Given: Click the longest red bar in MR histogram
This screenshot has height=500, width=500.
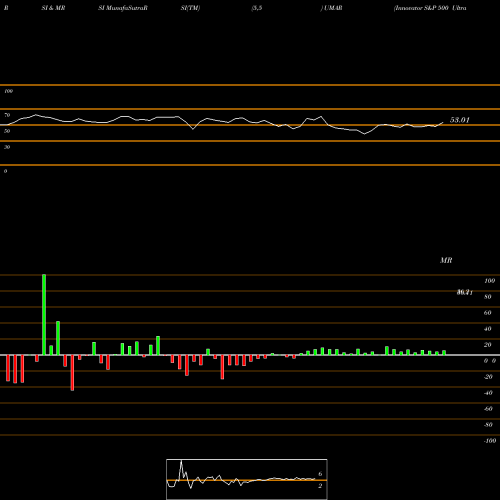Looking at the screenshot, I should point(72,373).
